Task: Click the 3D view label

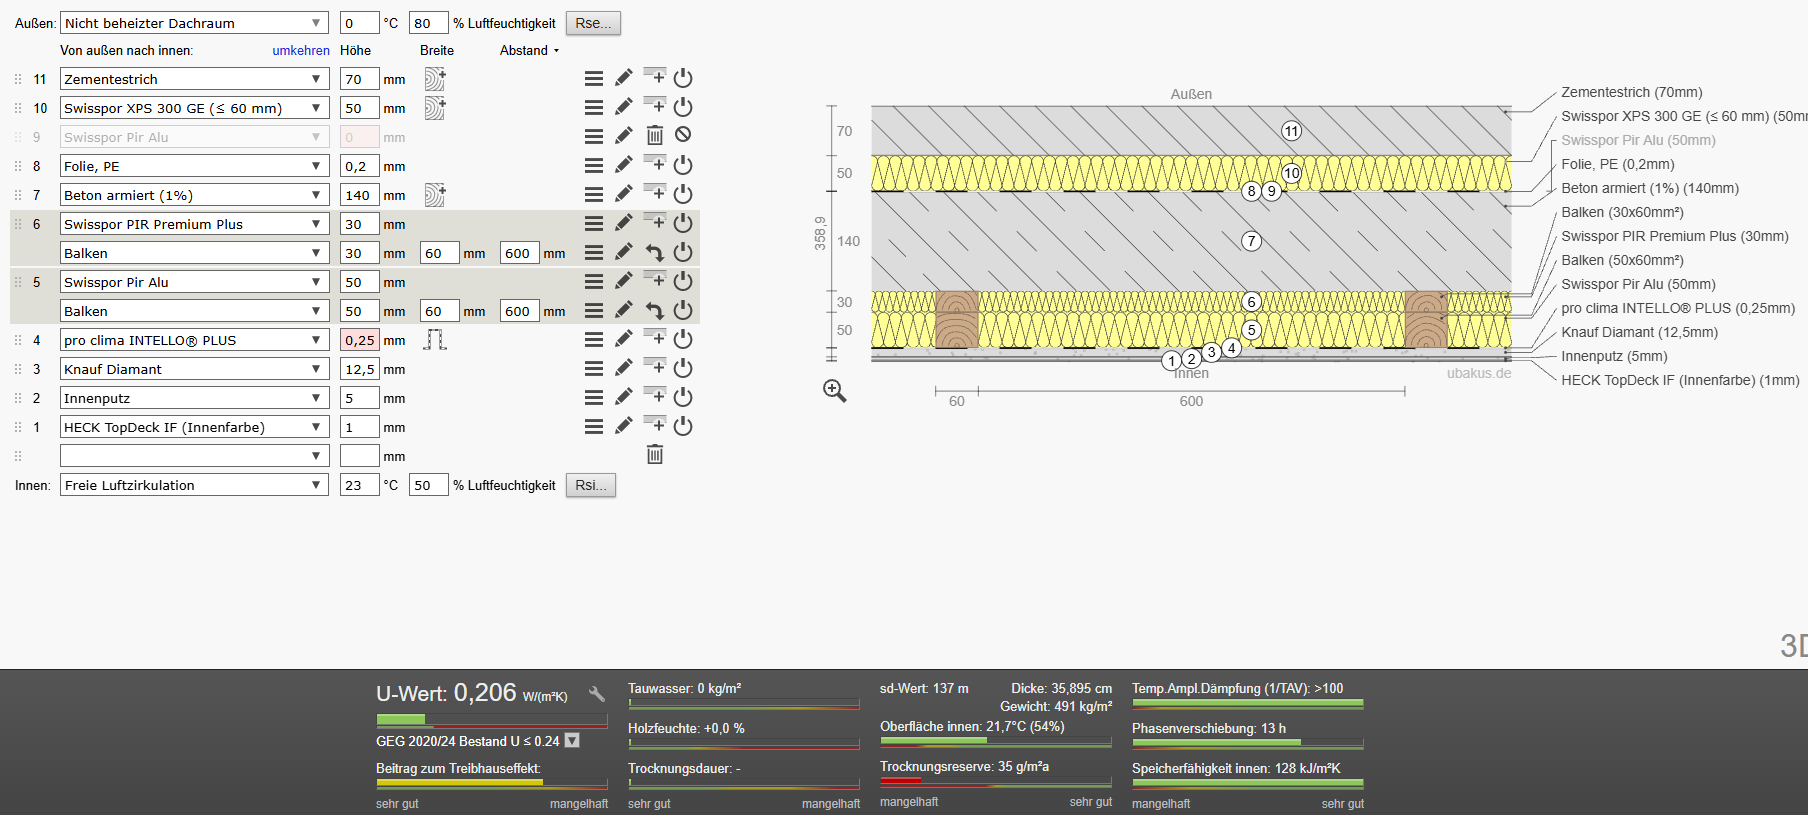Action: (x=1793, y=646)
